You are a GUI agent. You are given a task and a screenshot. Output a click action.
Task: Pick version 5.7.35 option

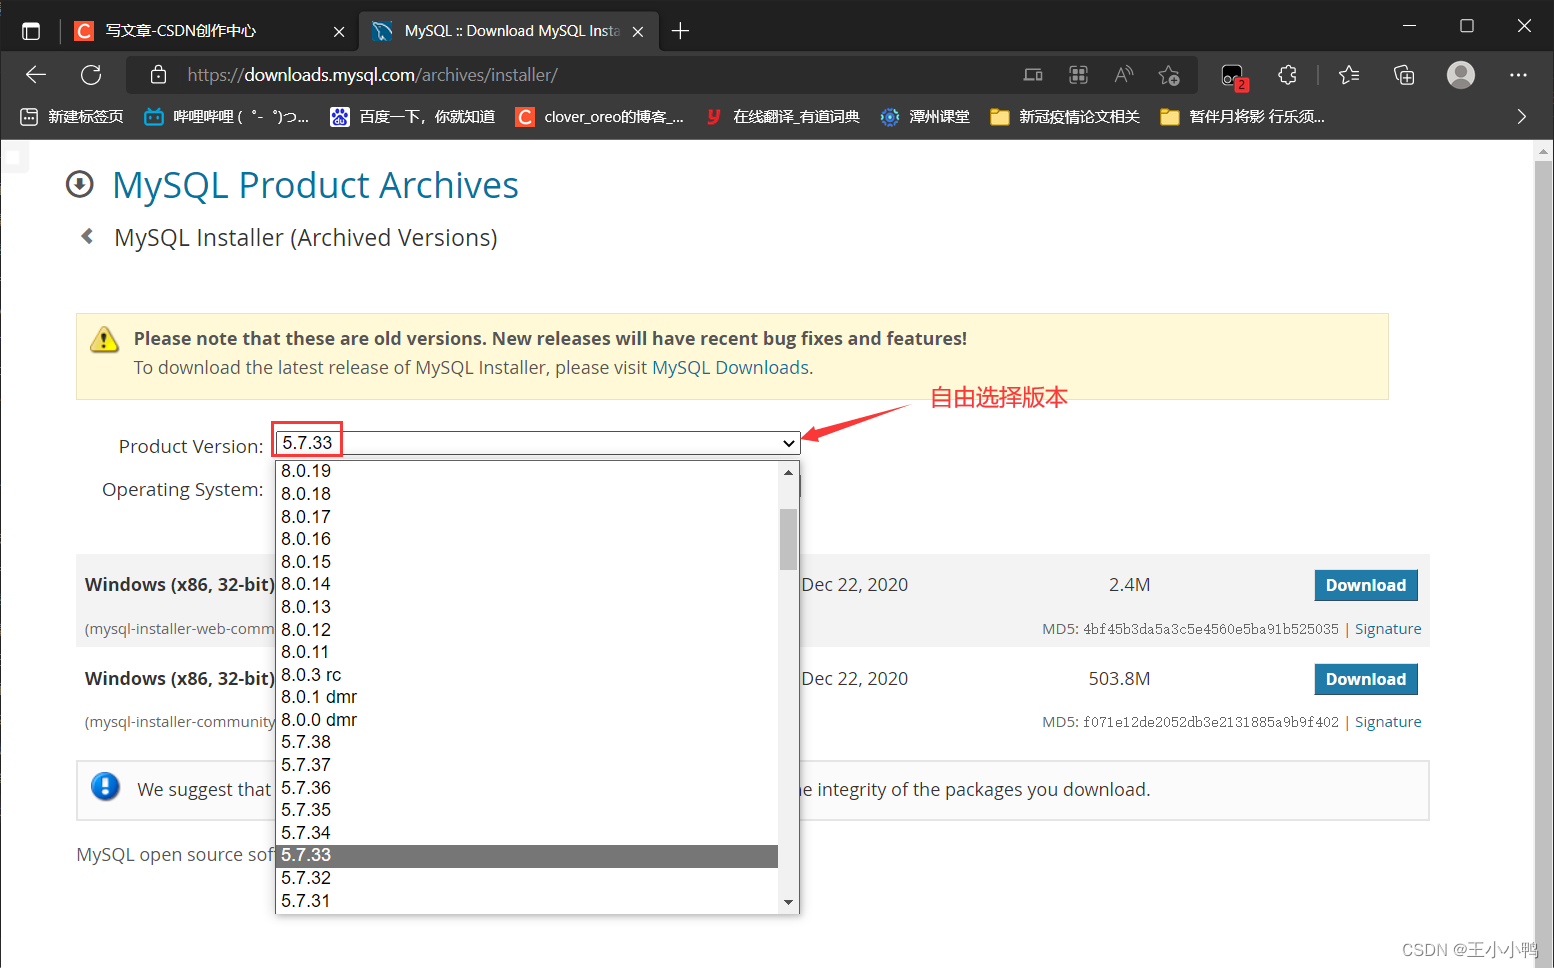tap(527, 810)
